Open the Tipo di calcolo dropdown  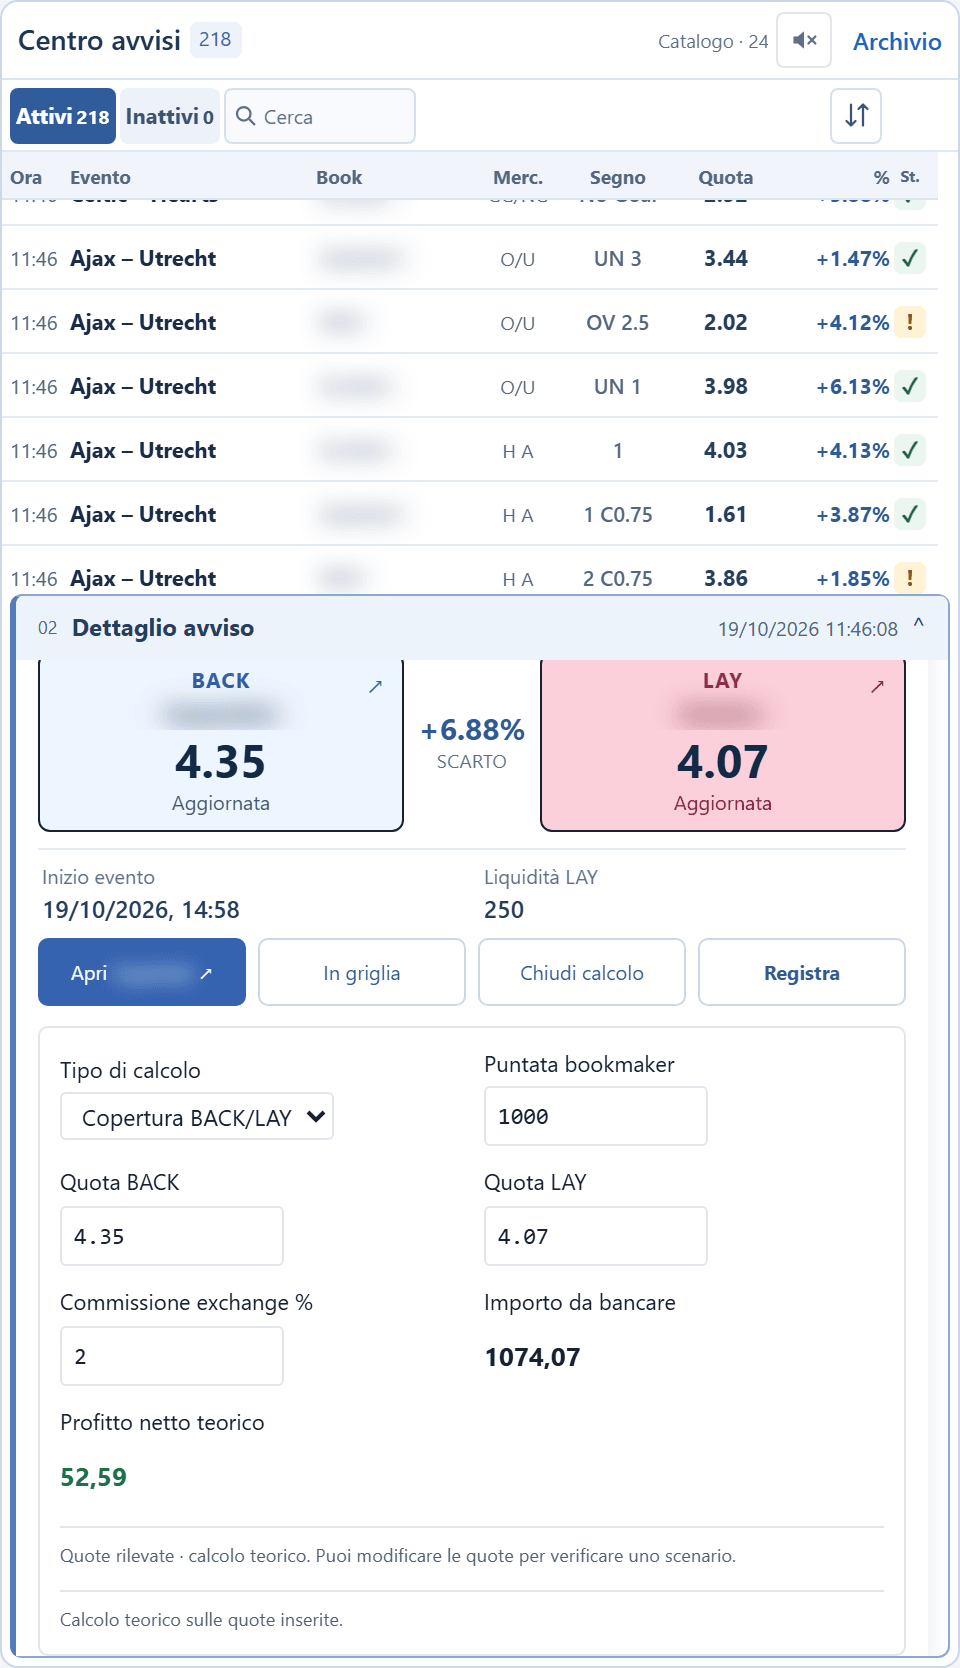[197, 1117]
